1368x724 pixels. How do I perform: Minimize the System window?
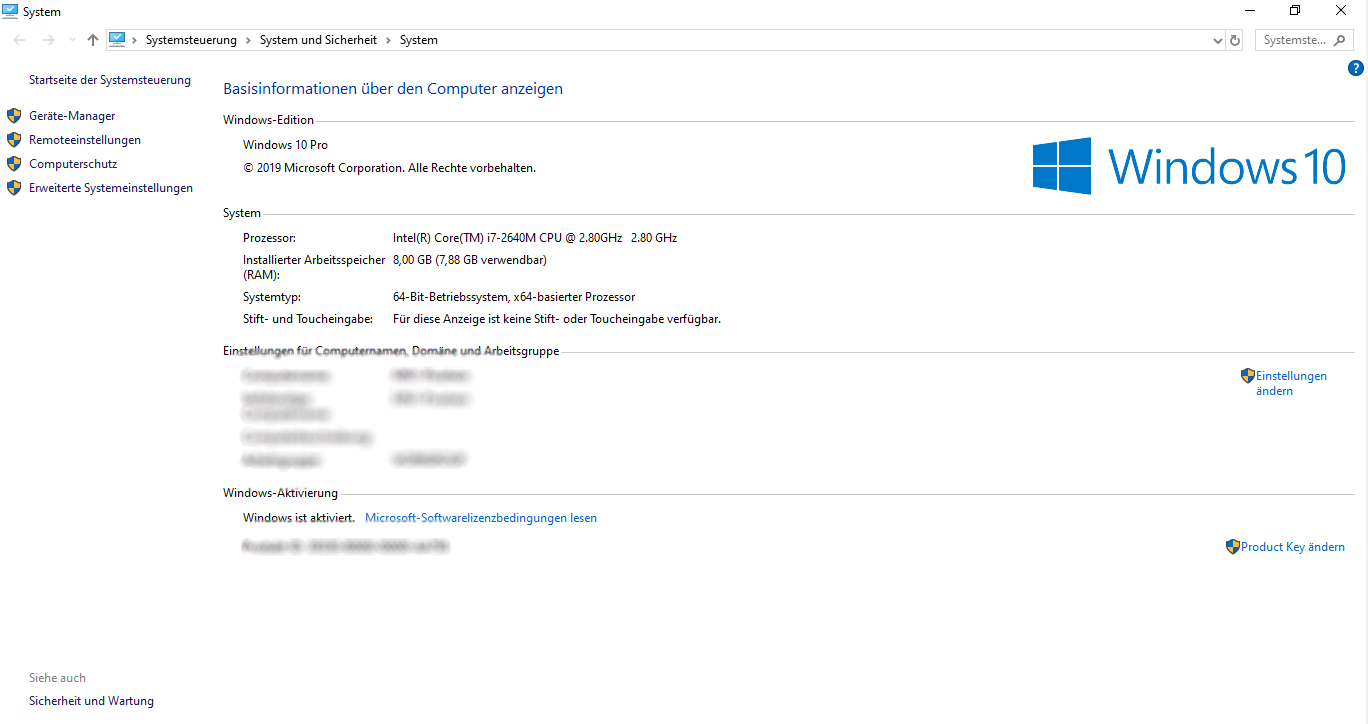1250,10
